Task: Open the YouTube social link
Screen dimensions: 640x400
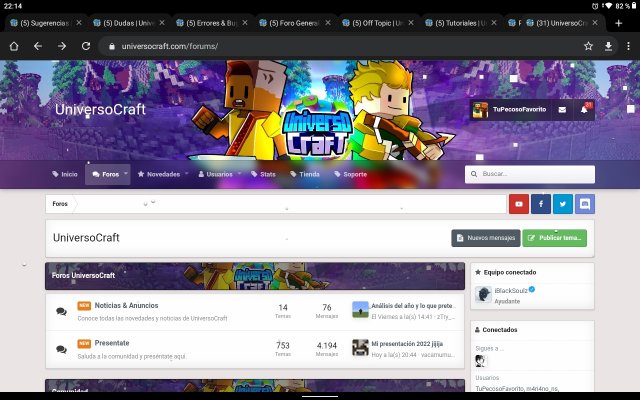Action: 518,204
